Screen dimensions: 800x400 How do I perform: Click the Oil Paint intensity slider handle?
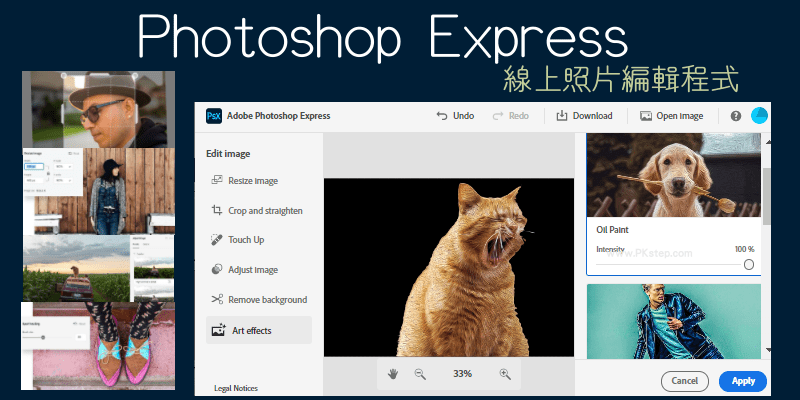tap(748, 264)
